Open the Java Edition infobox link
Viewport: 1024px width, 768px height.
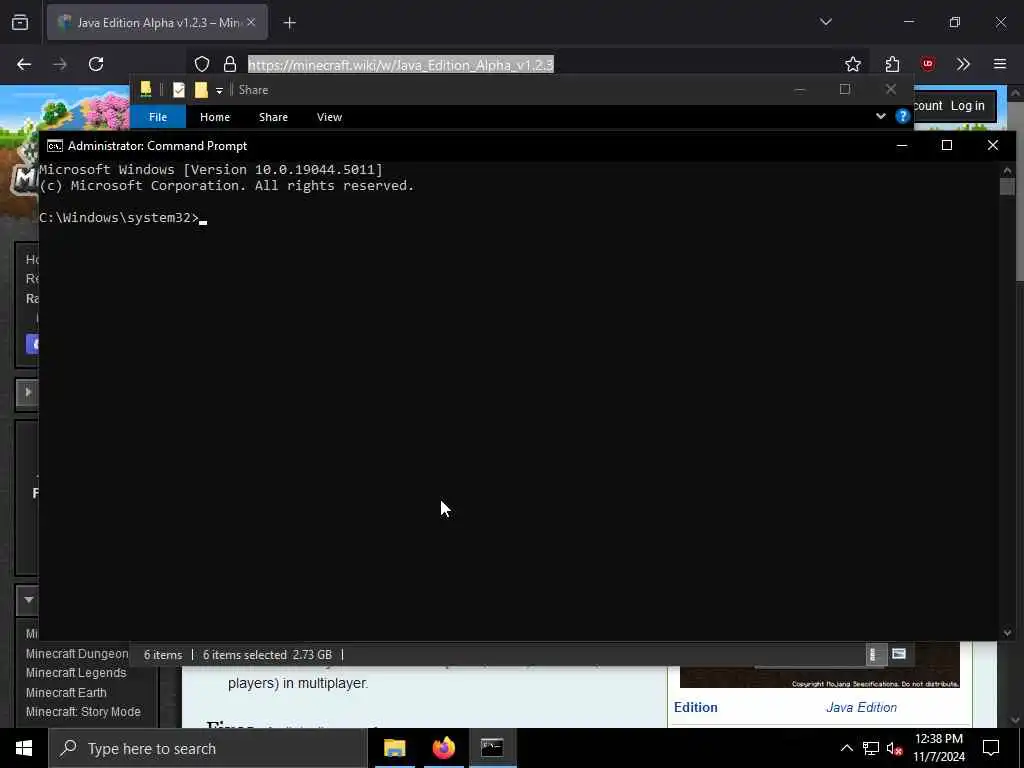tap(861, 707)
